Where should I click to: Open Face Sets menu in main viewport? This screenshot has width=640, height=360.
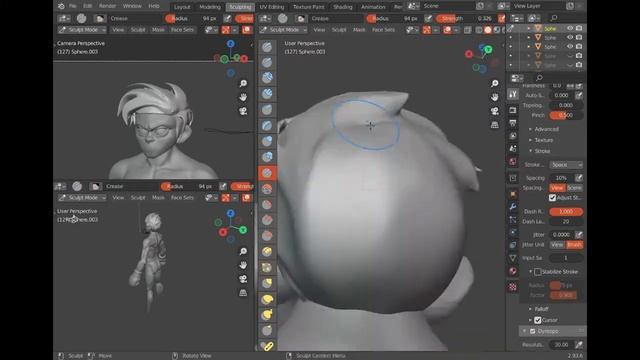(x=383, y=30)
